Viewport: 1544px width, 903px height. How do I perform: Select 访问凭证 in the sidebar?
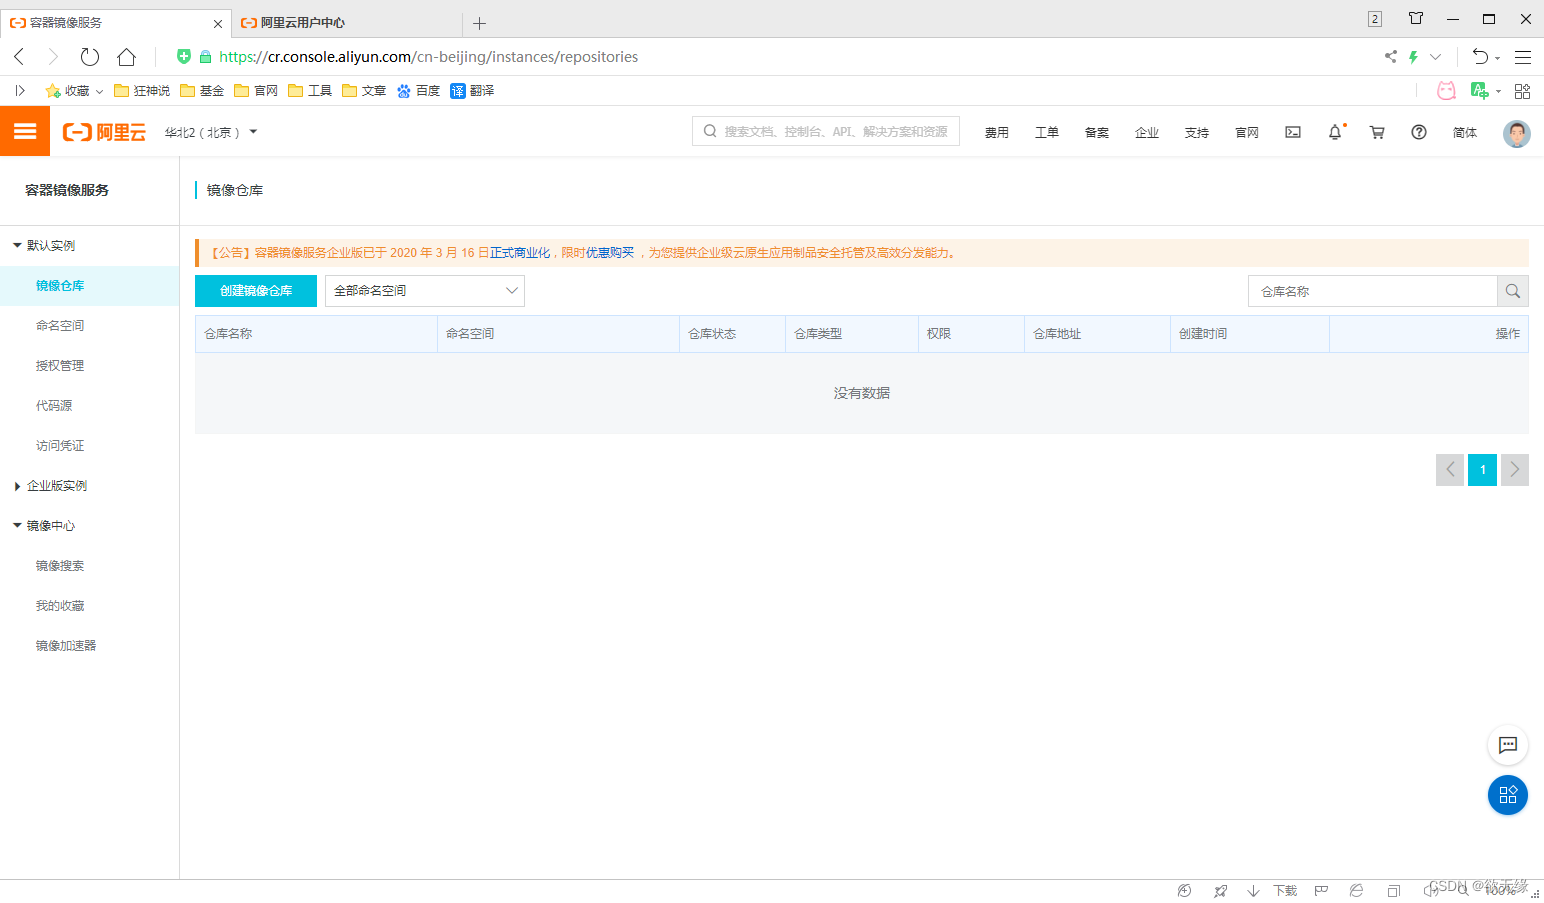point(60,446)
